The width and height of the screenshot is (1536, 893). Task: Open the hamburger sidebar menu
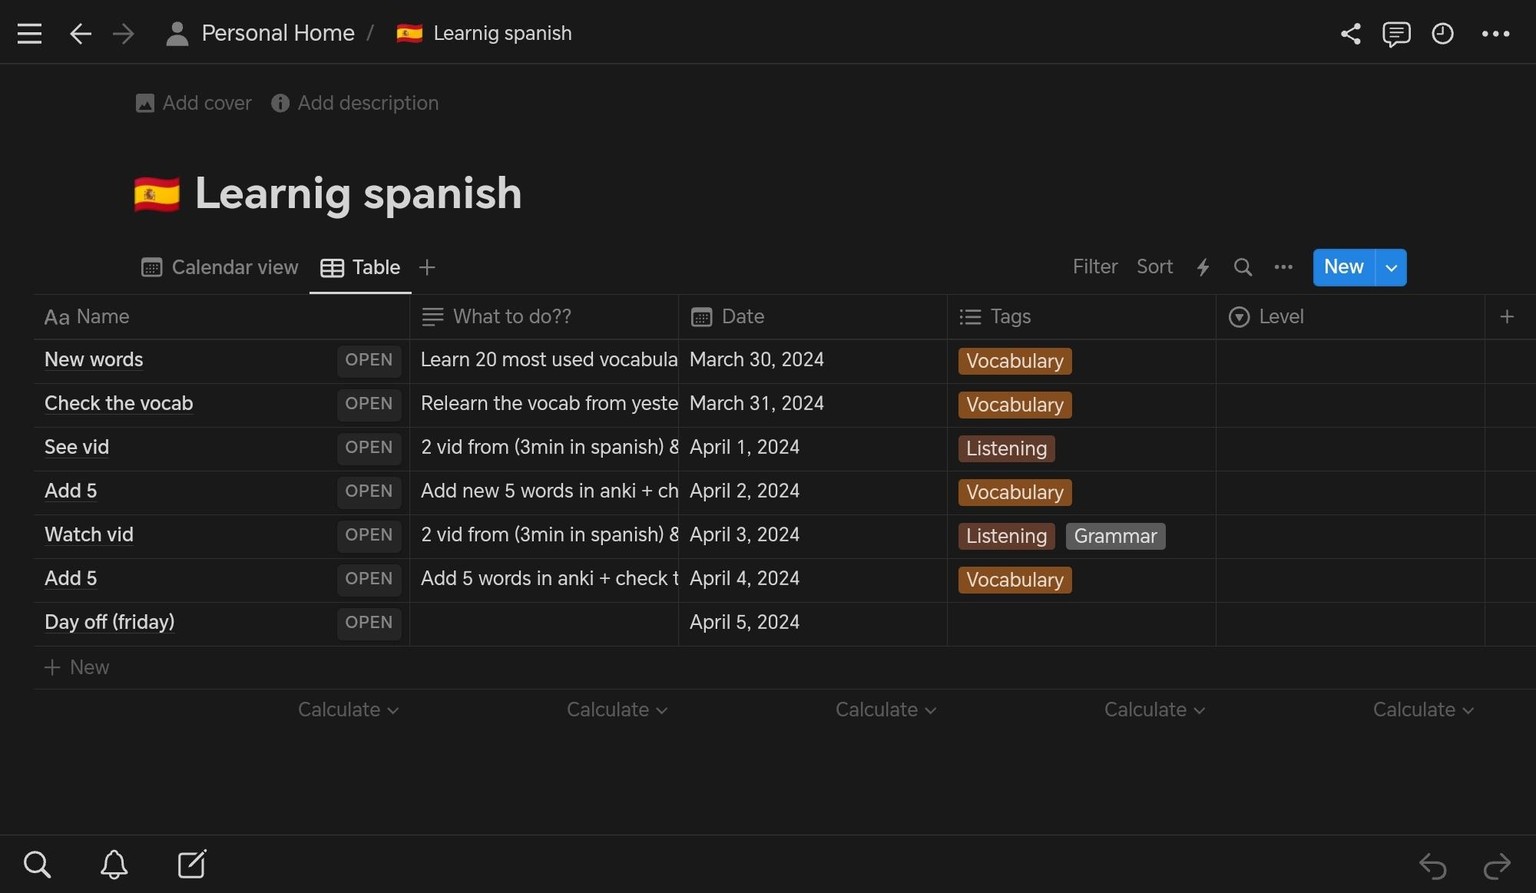29,33
